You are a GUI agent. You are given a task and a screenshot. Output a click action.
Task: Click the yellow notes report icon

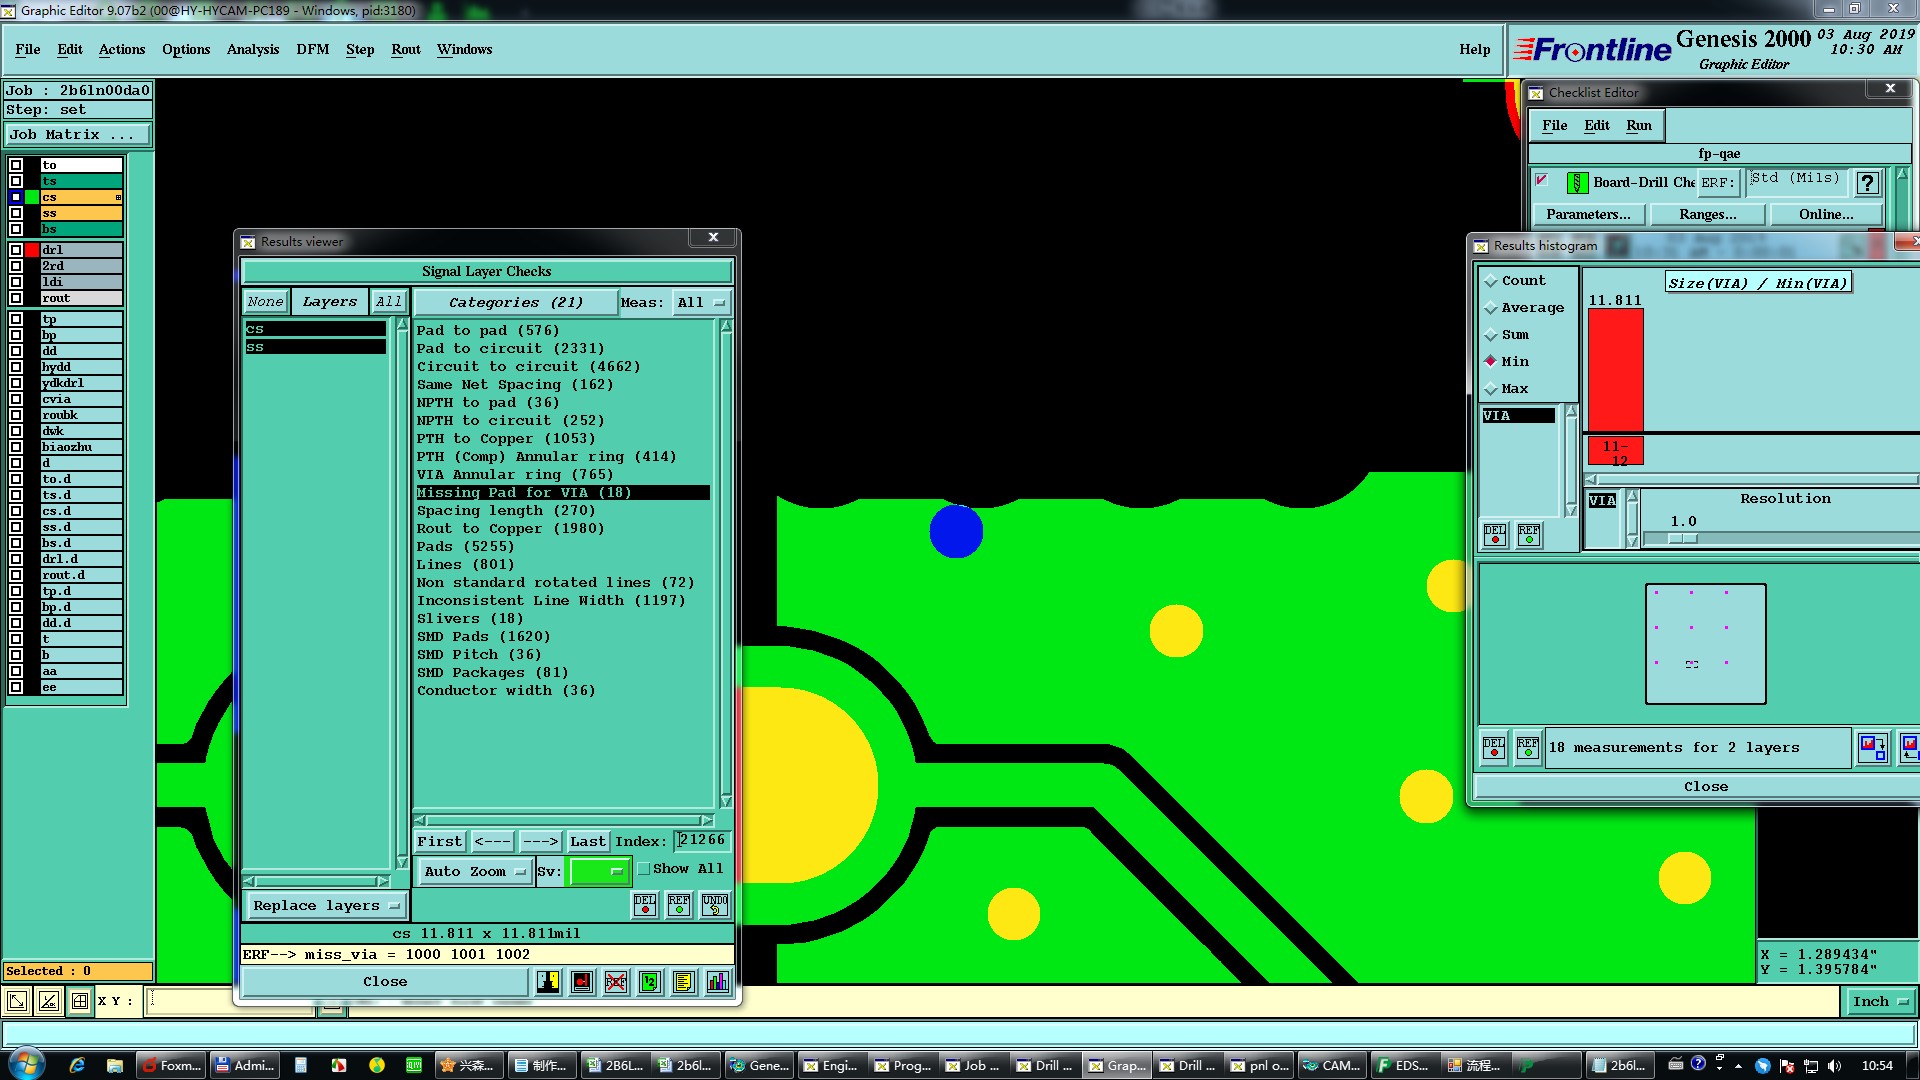[x=683, y=982]
